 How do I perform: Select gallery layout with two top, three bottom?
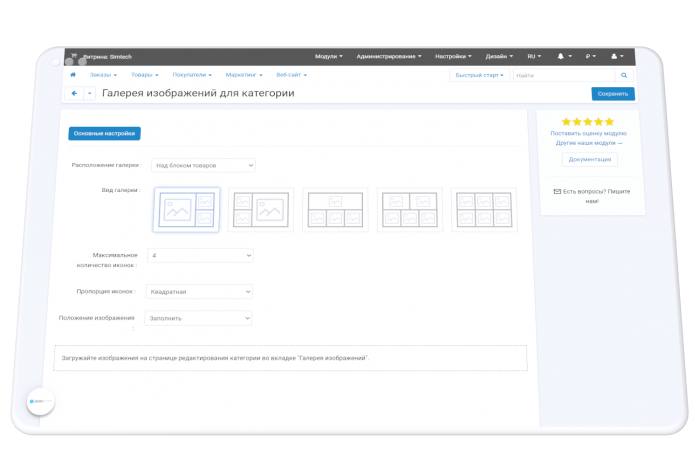[x=410, y=210]
